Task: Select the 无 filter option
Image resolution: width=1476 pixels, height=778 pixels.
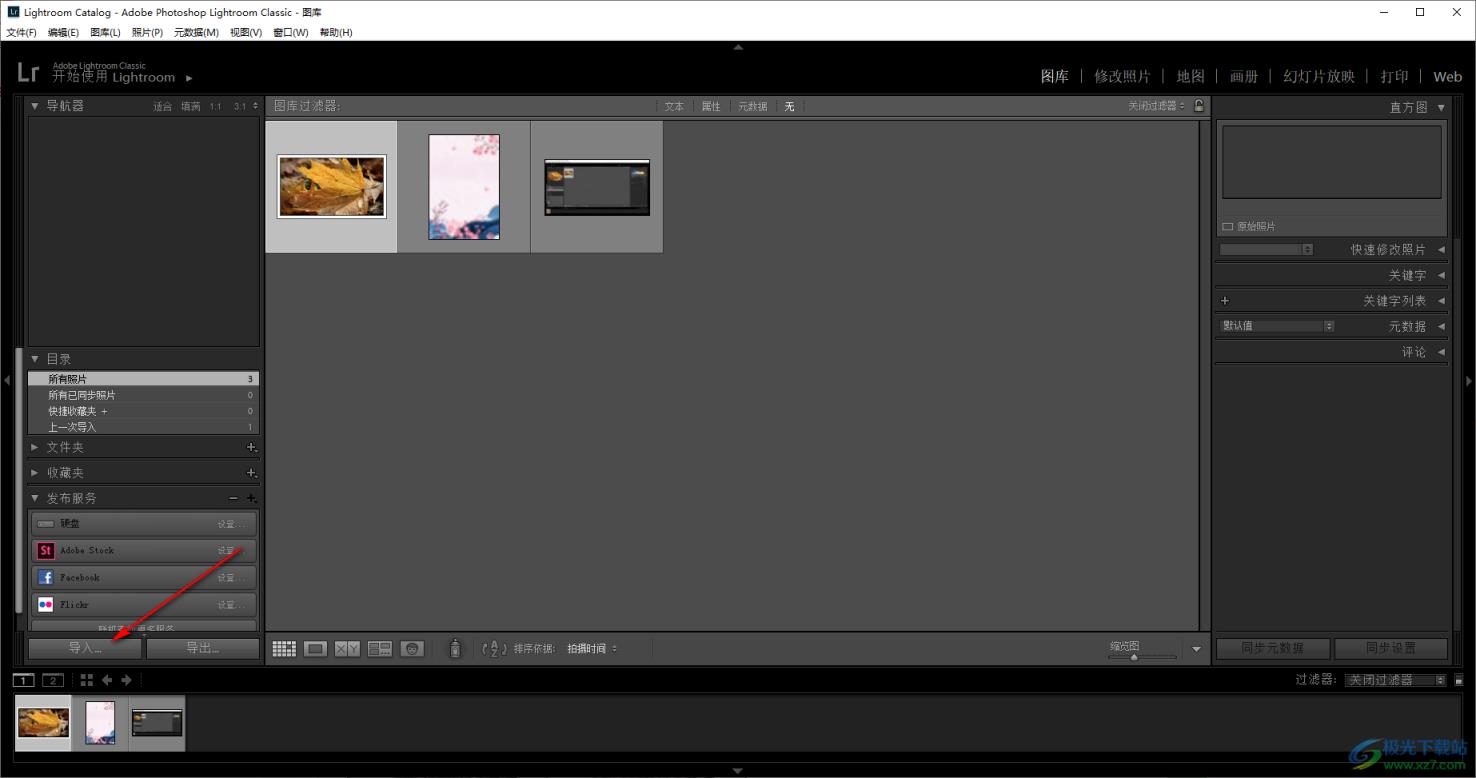Action: [789, 106]
